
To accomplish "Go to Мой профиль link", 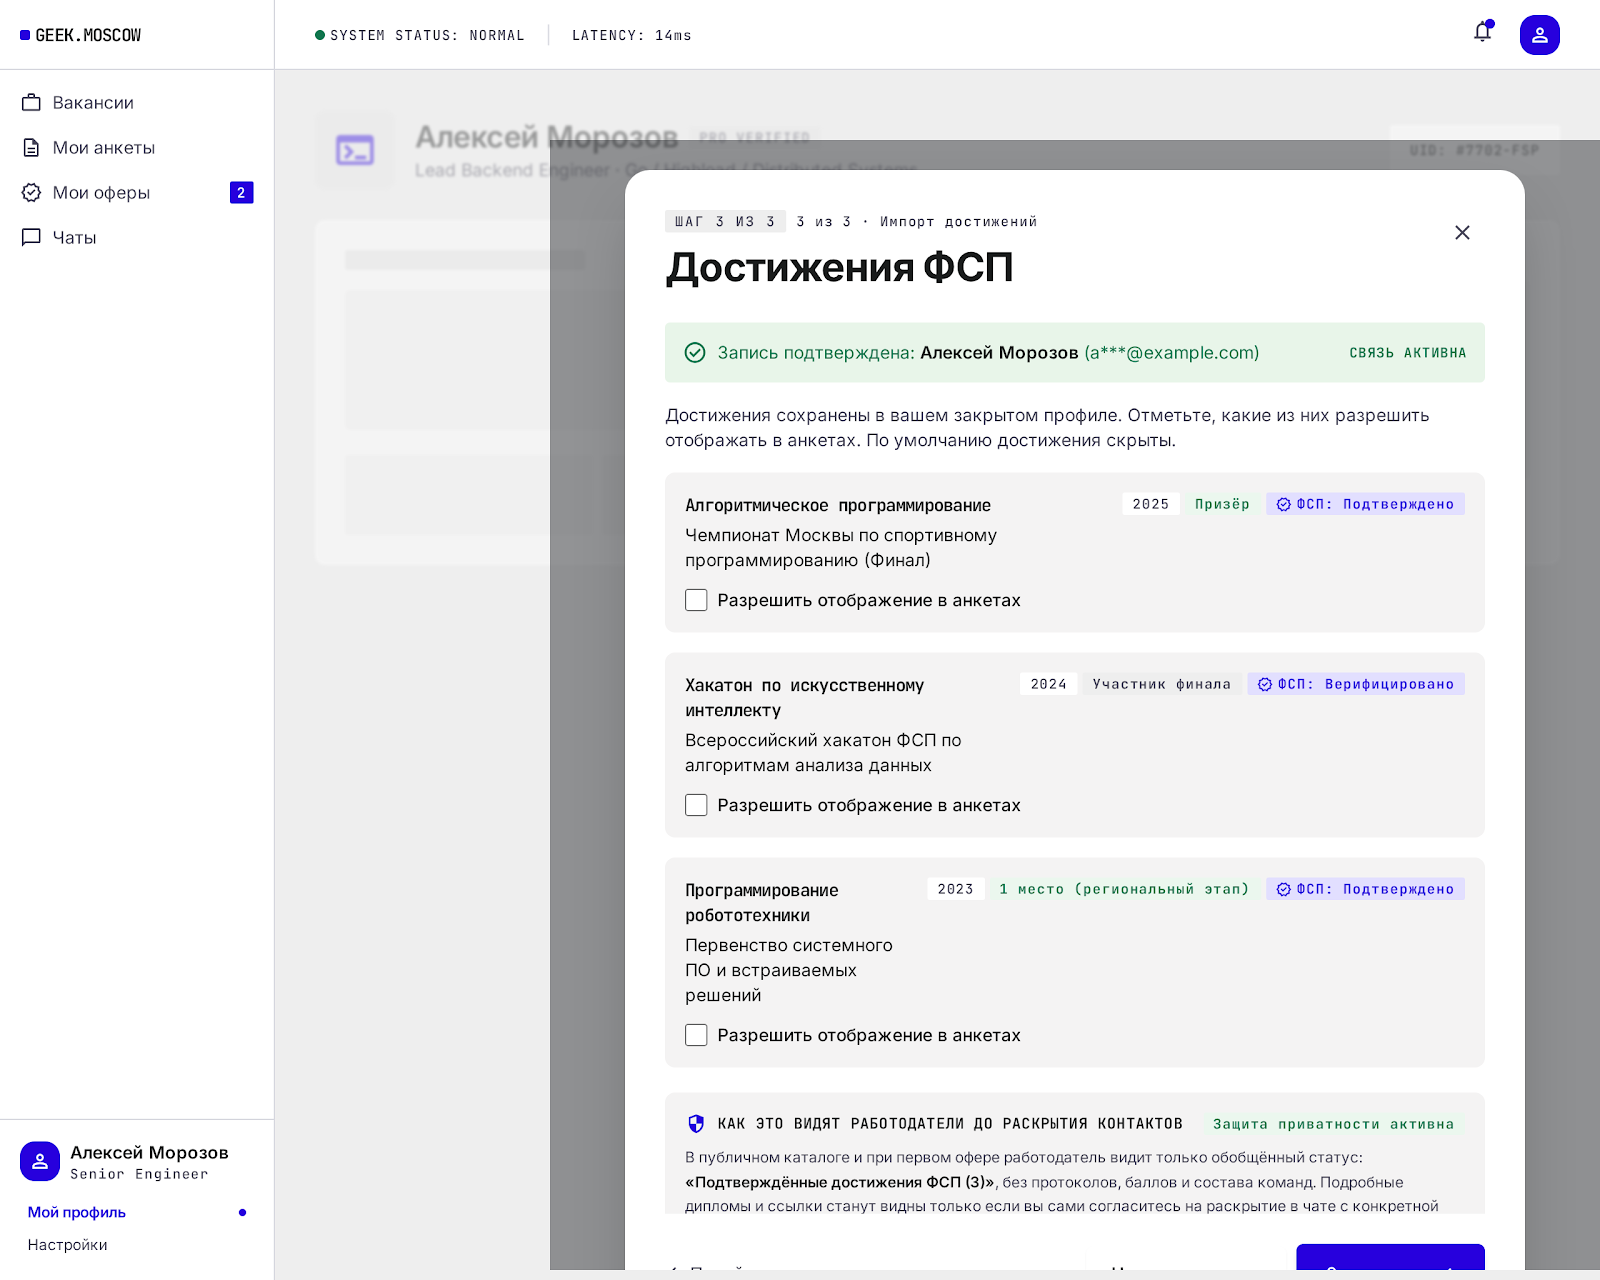I will pos(77,1212).
